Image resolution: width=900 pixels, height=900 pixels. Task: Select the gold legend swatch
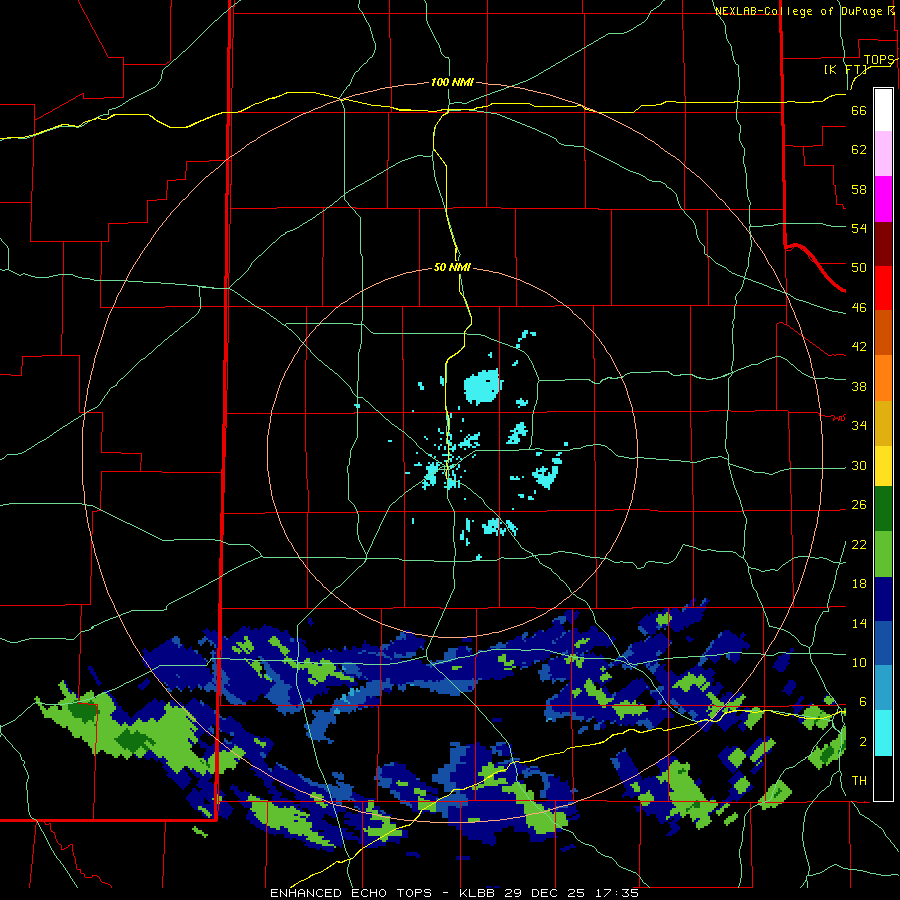pos(883,422)
